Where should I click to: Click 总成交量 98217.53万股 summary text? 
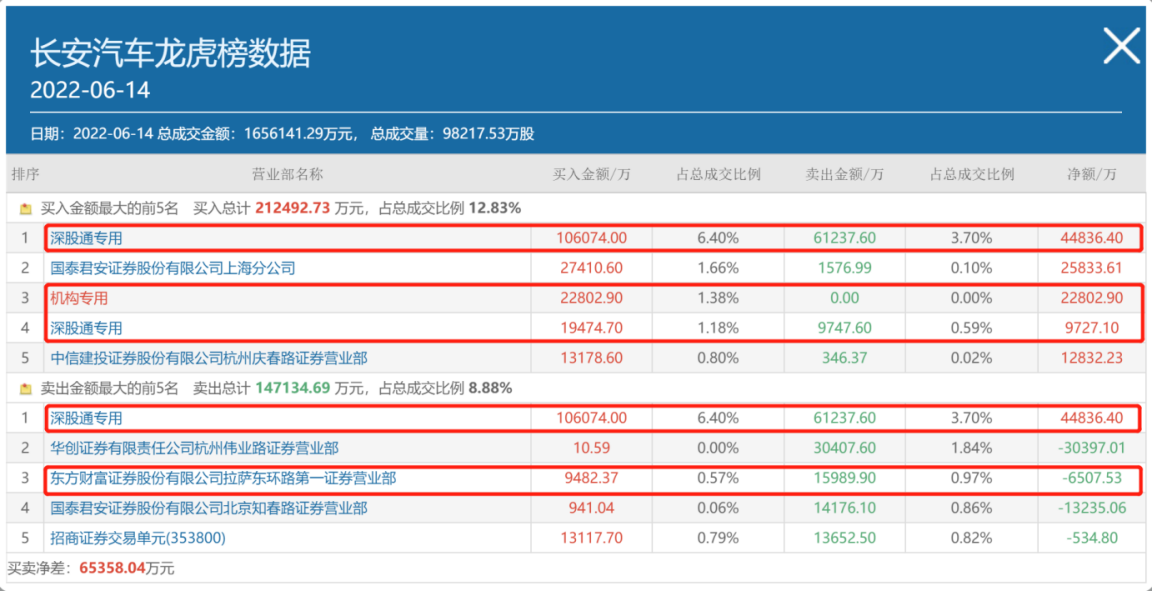pos(452,134)
